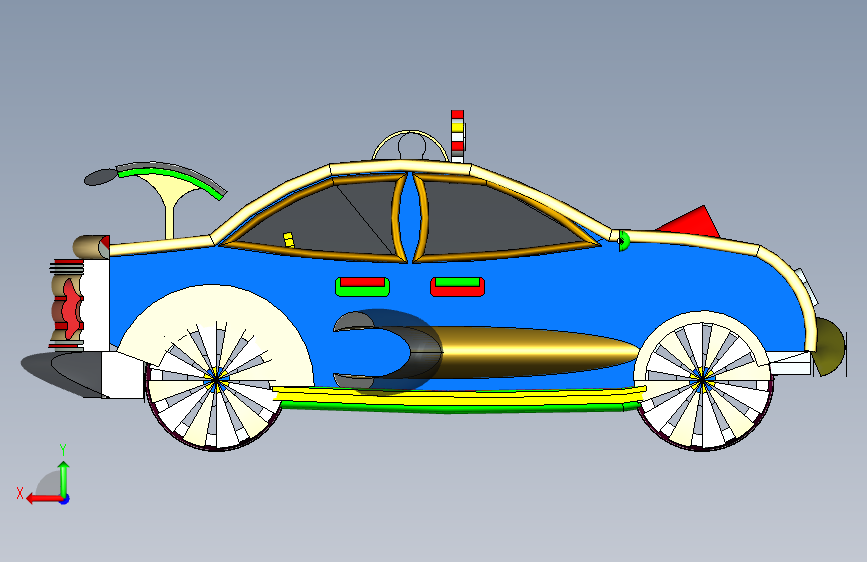Select the olive headlight dome at front
Image resolution: width=867 pixels, height=562 pixels.
coord(829,347)
